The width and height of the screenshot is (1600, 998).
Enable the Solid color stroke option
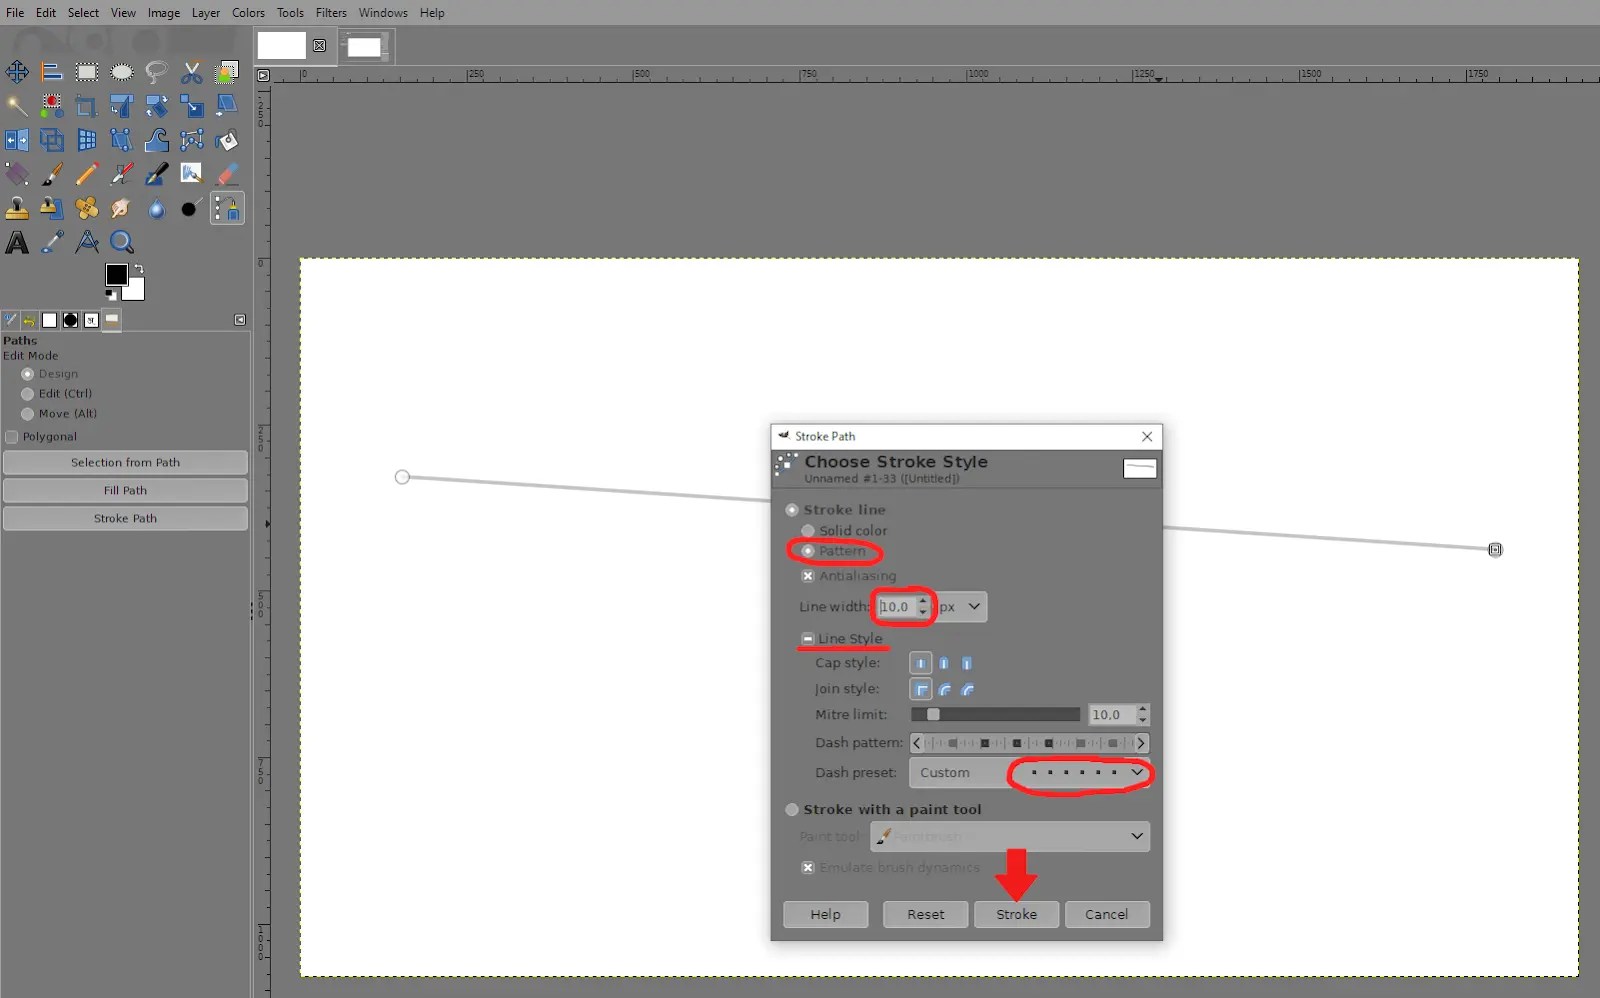808,531
